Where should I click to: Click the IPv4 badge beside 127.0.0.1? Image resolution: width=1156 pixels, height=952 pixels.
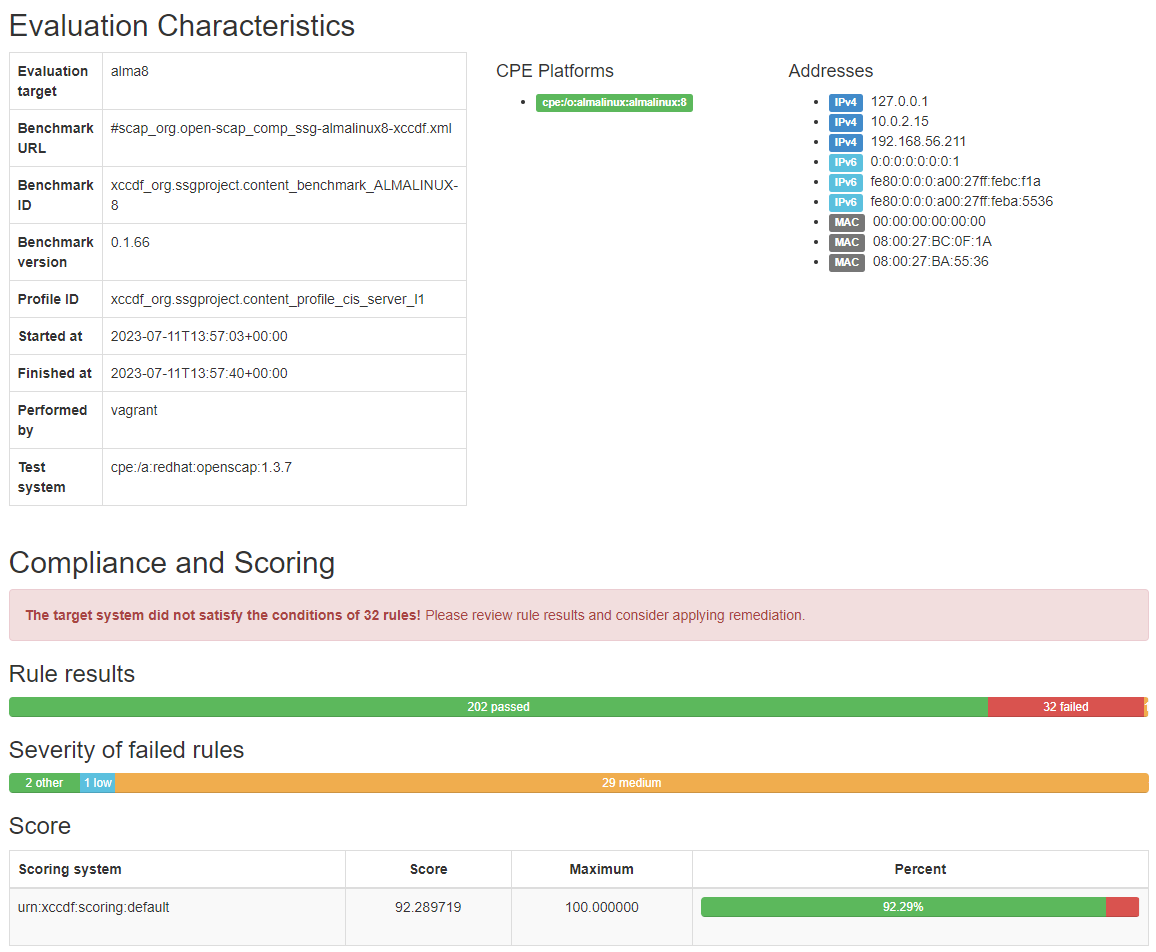846,103
